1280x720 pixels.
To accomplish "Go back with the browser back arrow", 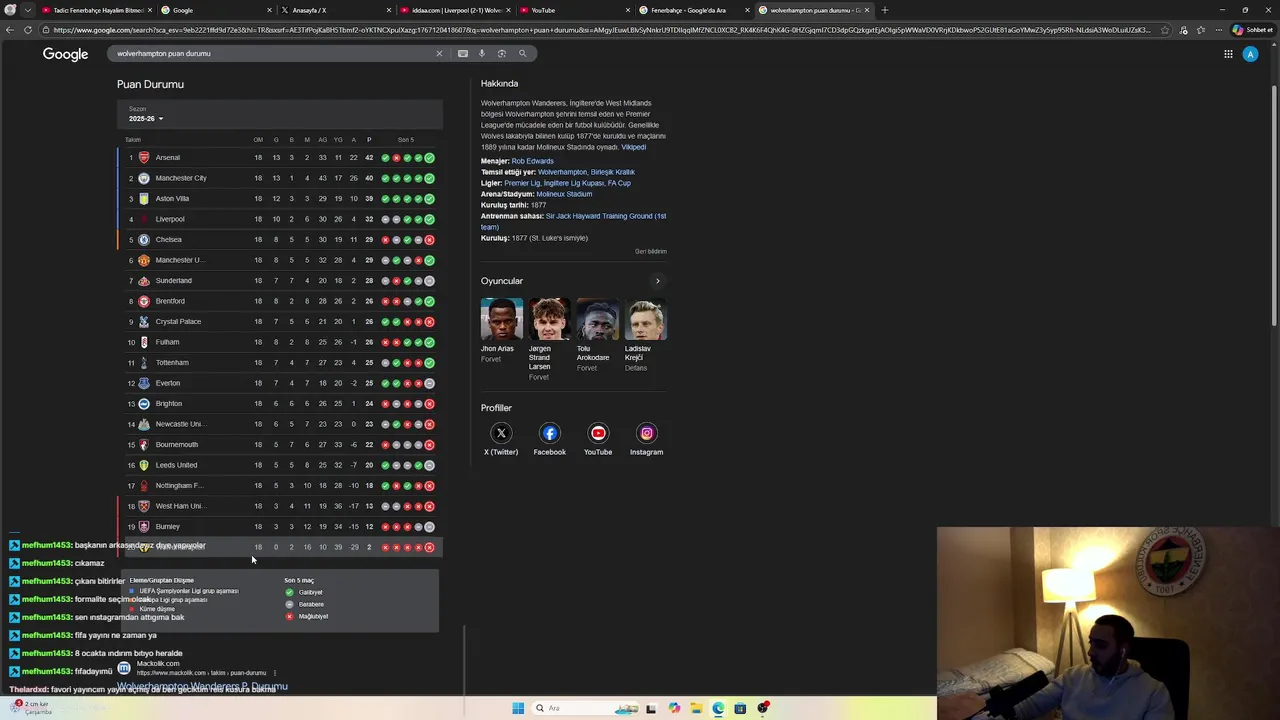I will (9, 30).
